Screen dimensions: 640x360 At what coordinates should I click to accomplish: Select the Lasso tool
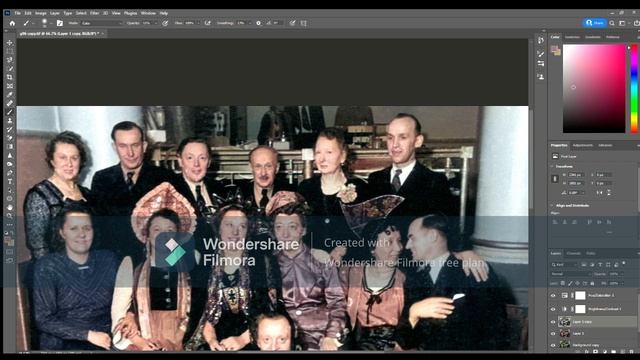[9, 60]
